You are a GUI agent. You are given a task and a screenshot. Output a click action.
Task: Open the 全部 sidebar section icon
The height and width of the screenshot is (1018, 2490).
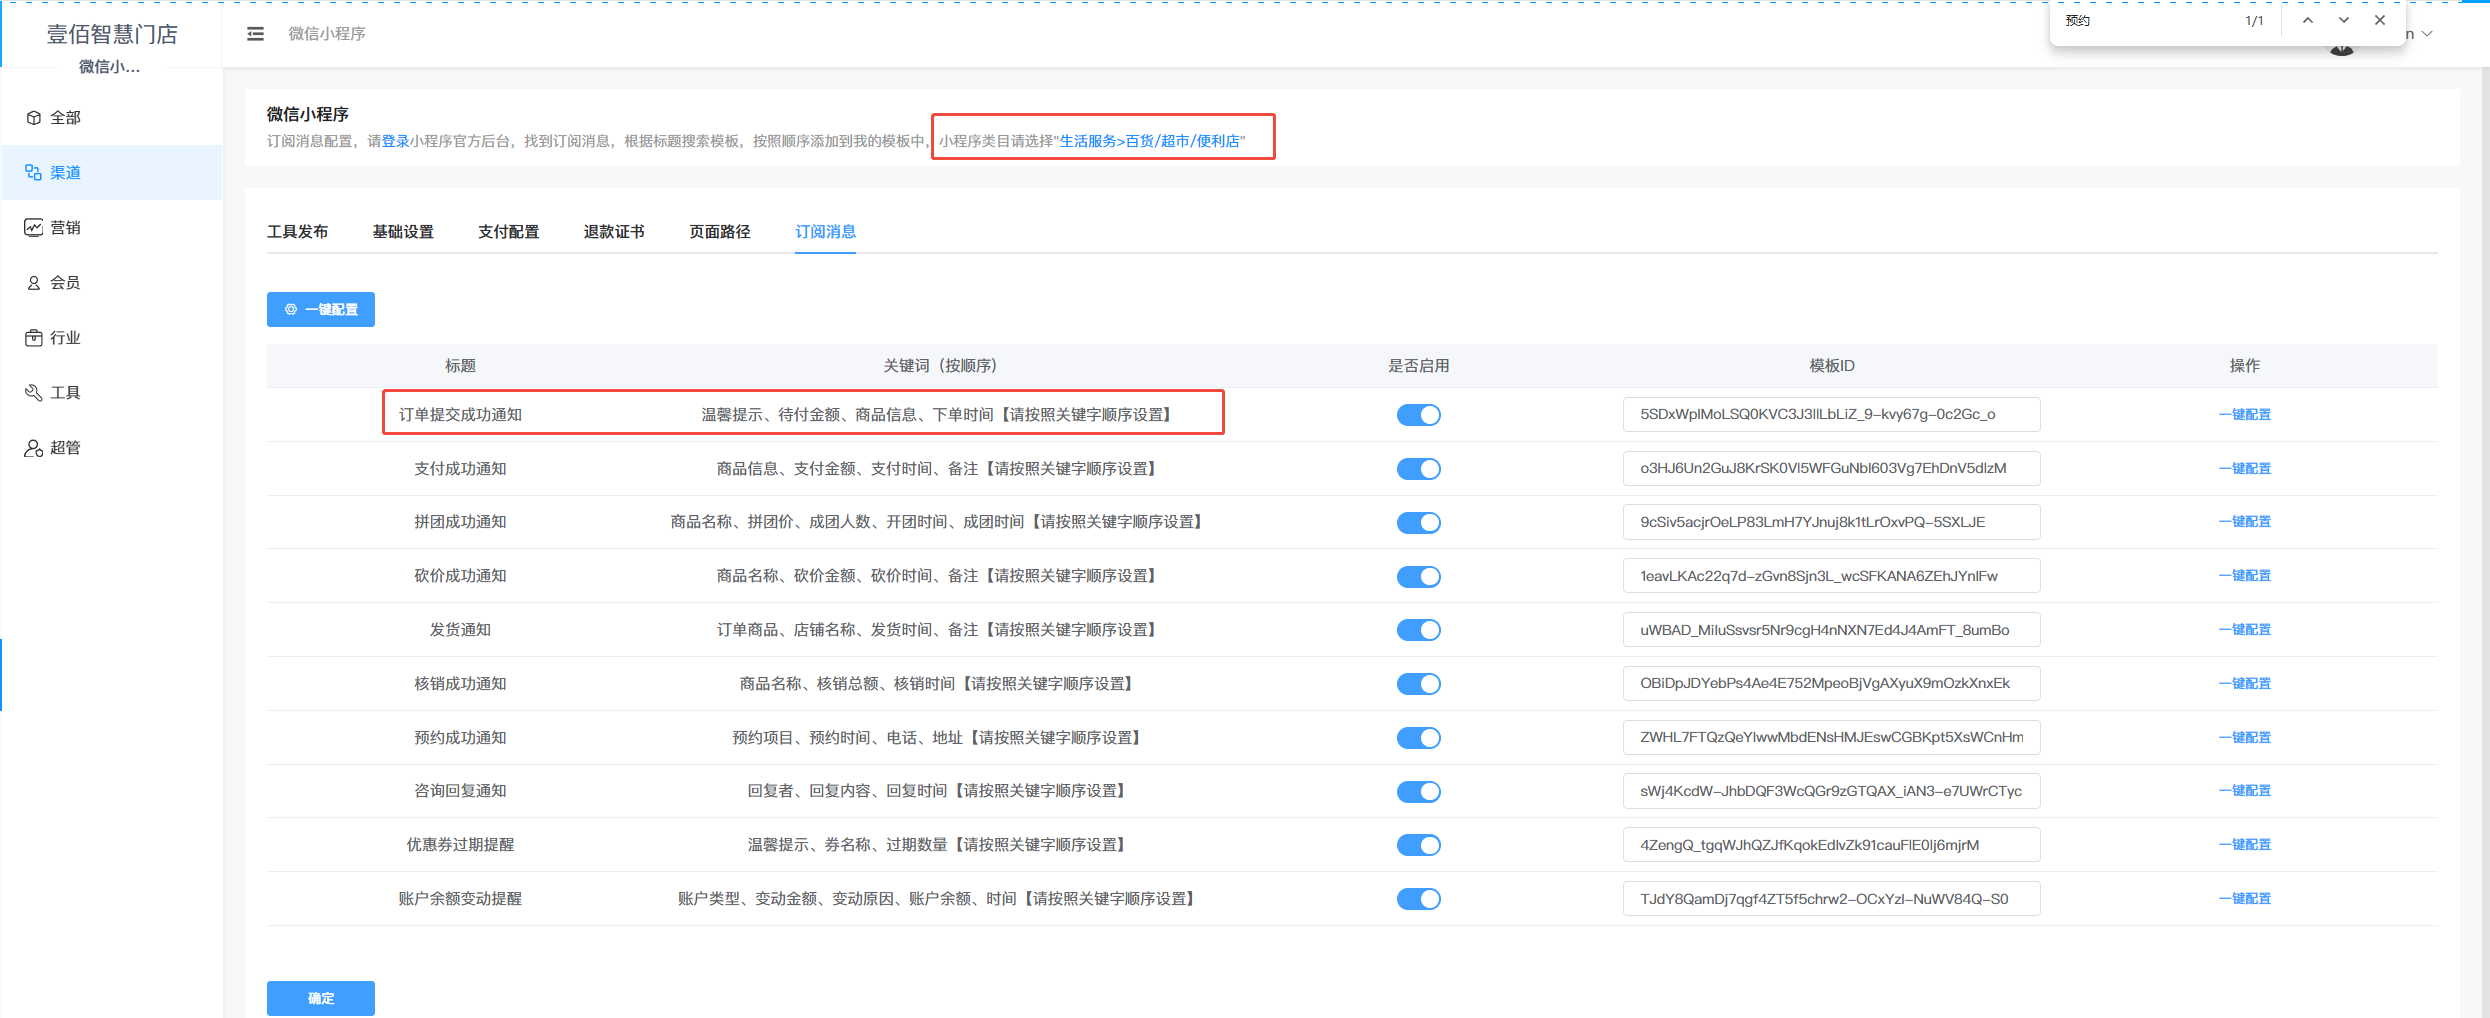(34, 118)
